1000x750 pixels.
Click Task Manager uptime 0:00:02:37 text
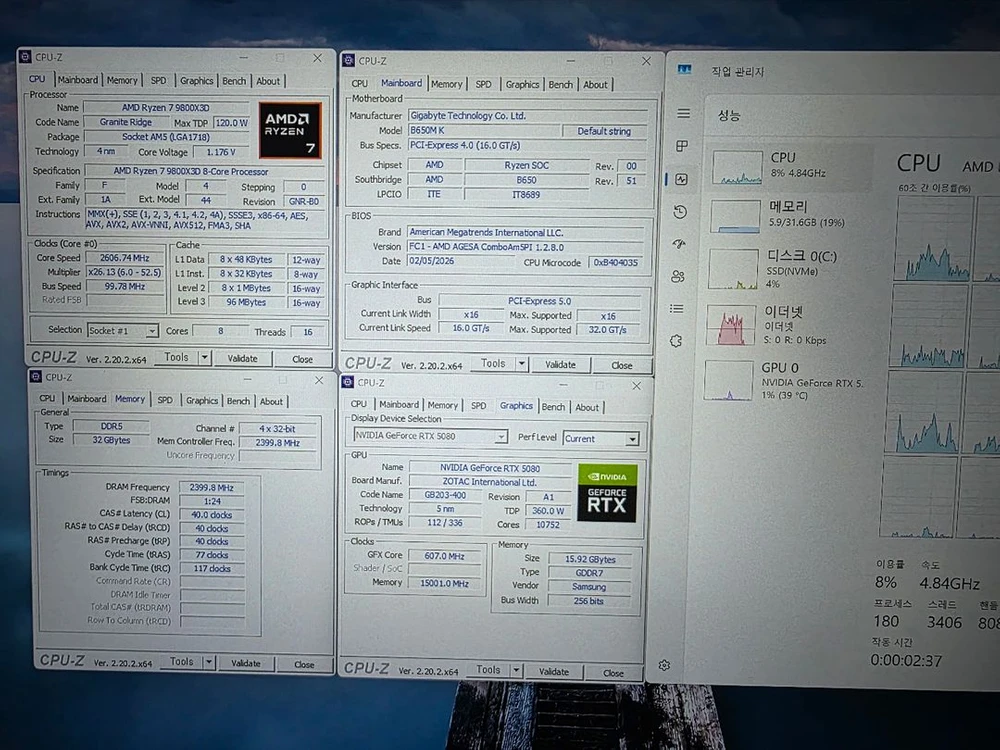click(906, 661)
